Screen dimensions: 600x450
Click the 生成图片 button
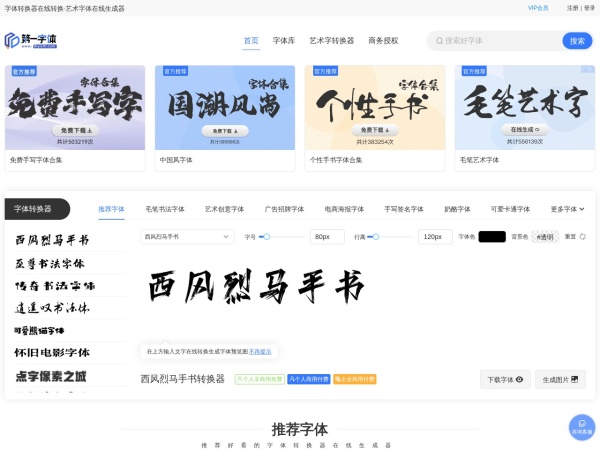tap(560, 380)
